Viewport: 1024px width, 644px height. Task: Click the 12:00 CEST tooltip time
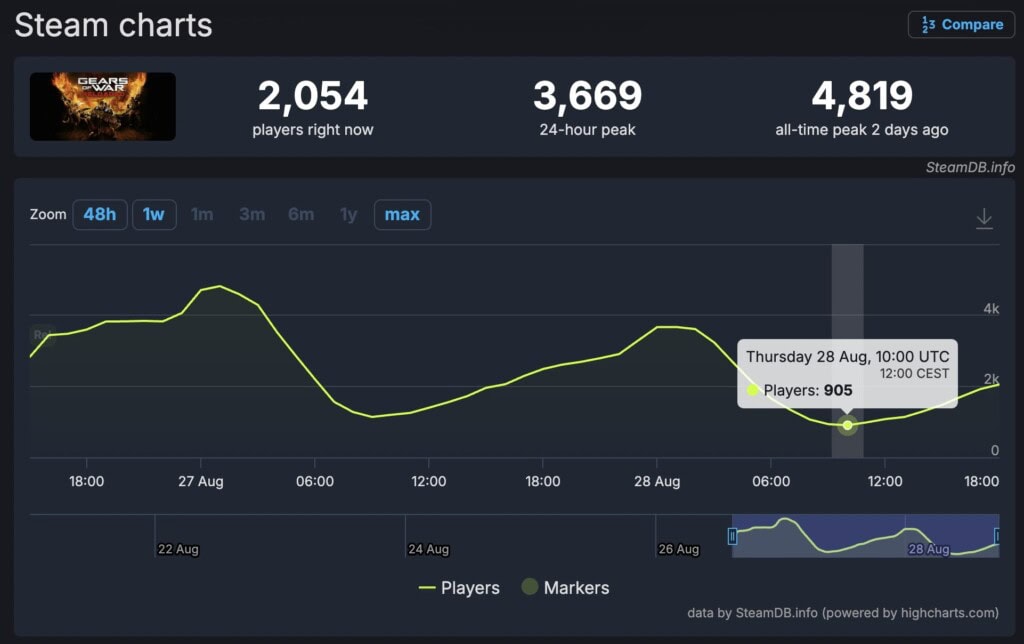[x=914, y=374]
